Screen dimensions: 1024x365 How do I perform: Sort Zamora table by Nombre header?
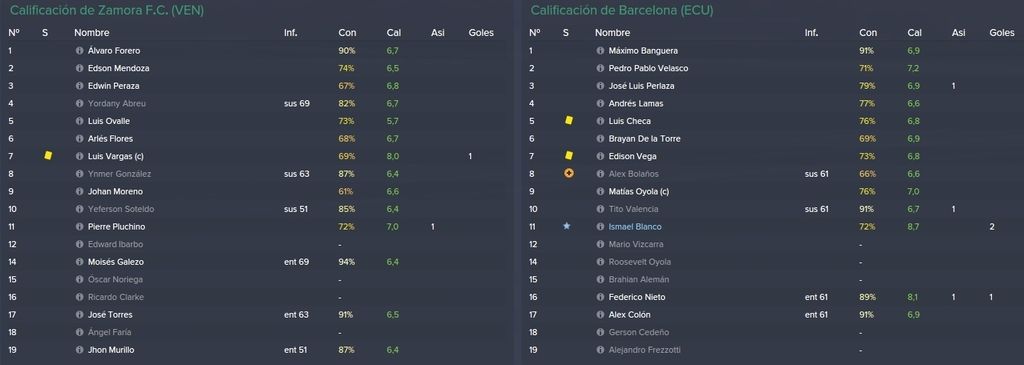[91, 33]
